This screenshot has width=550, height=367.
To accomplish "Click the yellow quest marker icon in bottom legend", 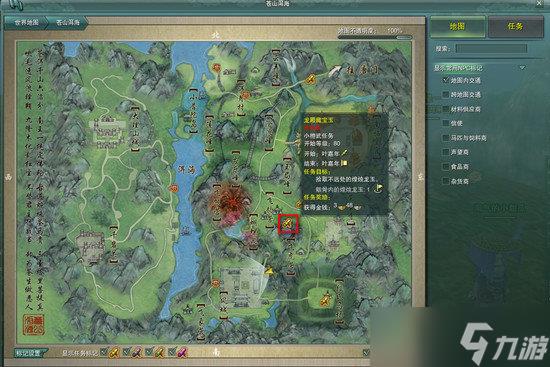I will (114, 352).
